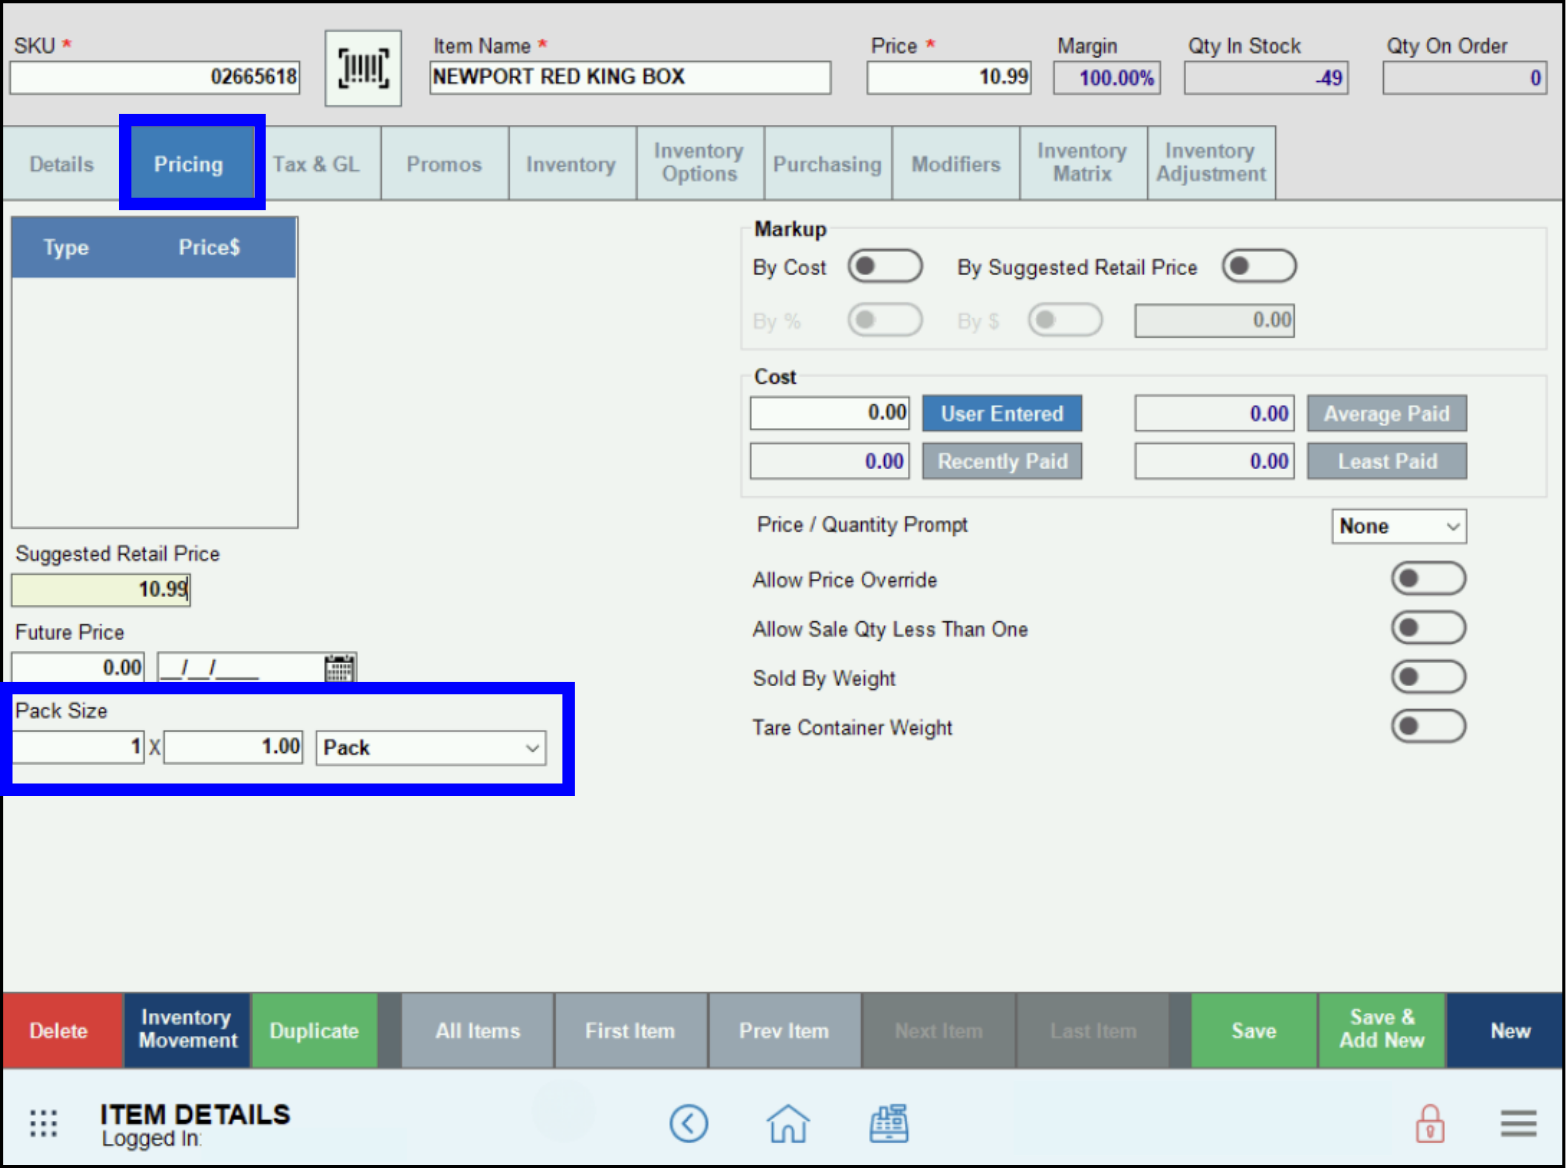Enable Allow Price Override

1428,579
